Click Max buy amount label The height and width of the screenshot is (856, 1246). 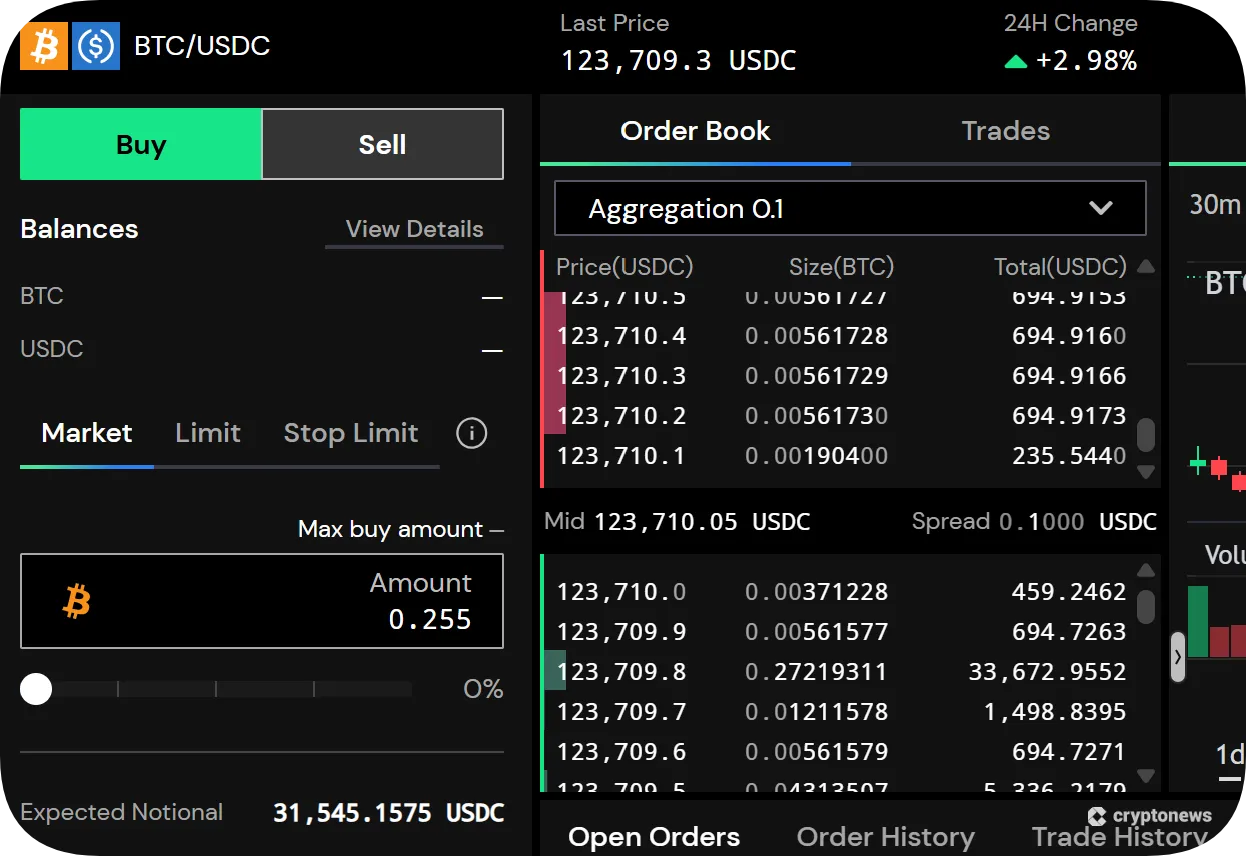tap(390, 529)
